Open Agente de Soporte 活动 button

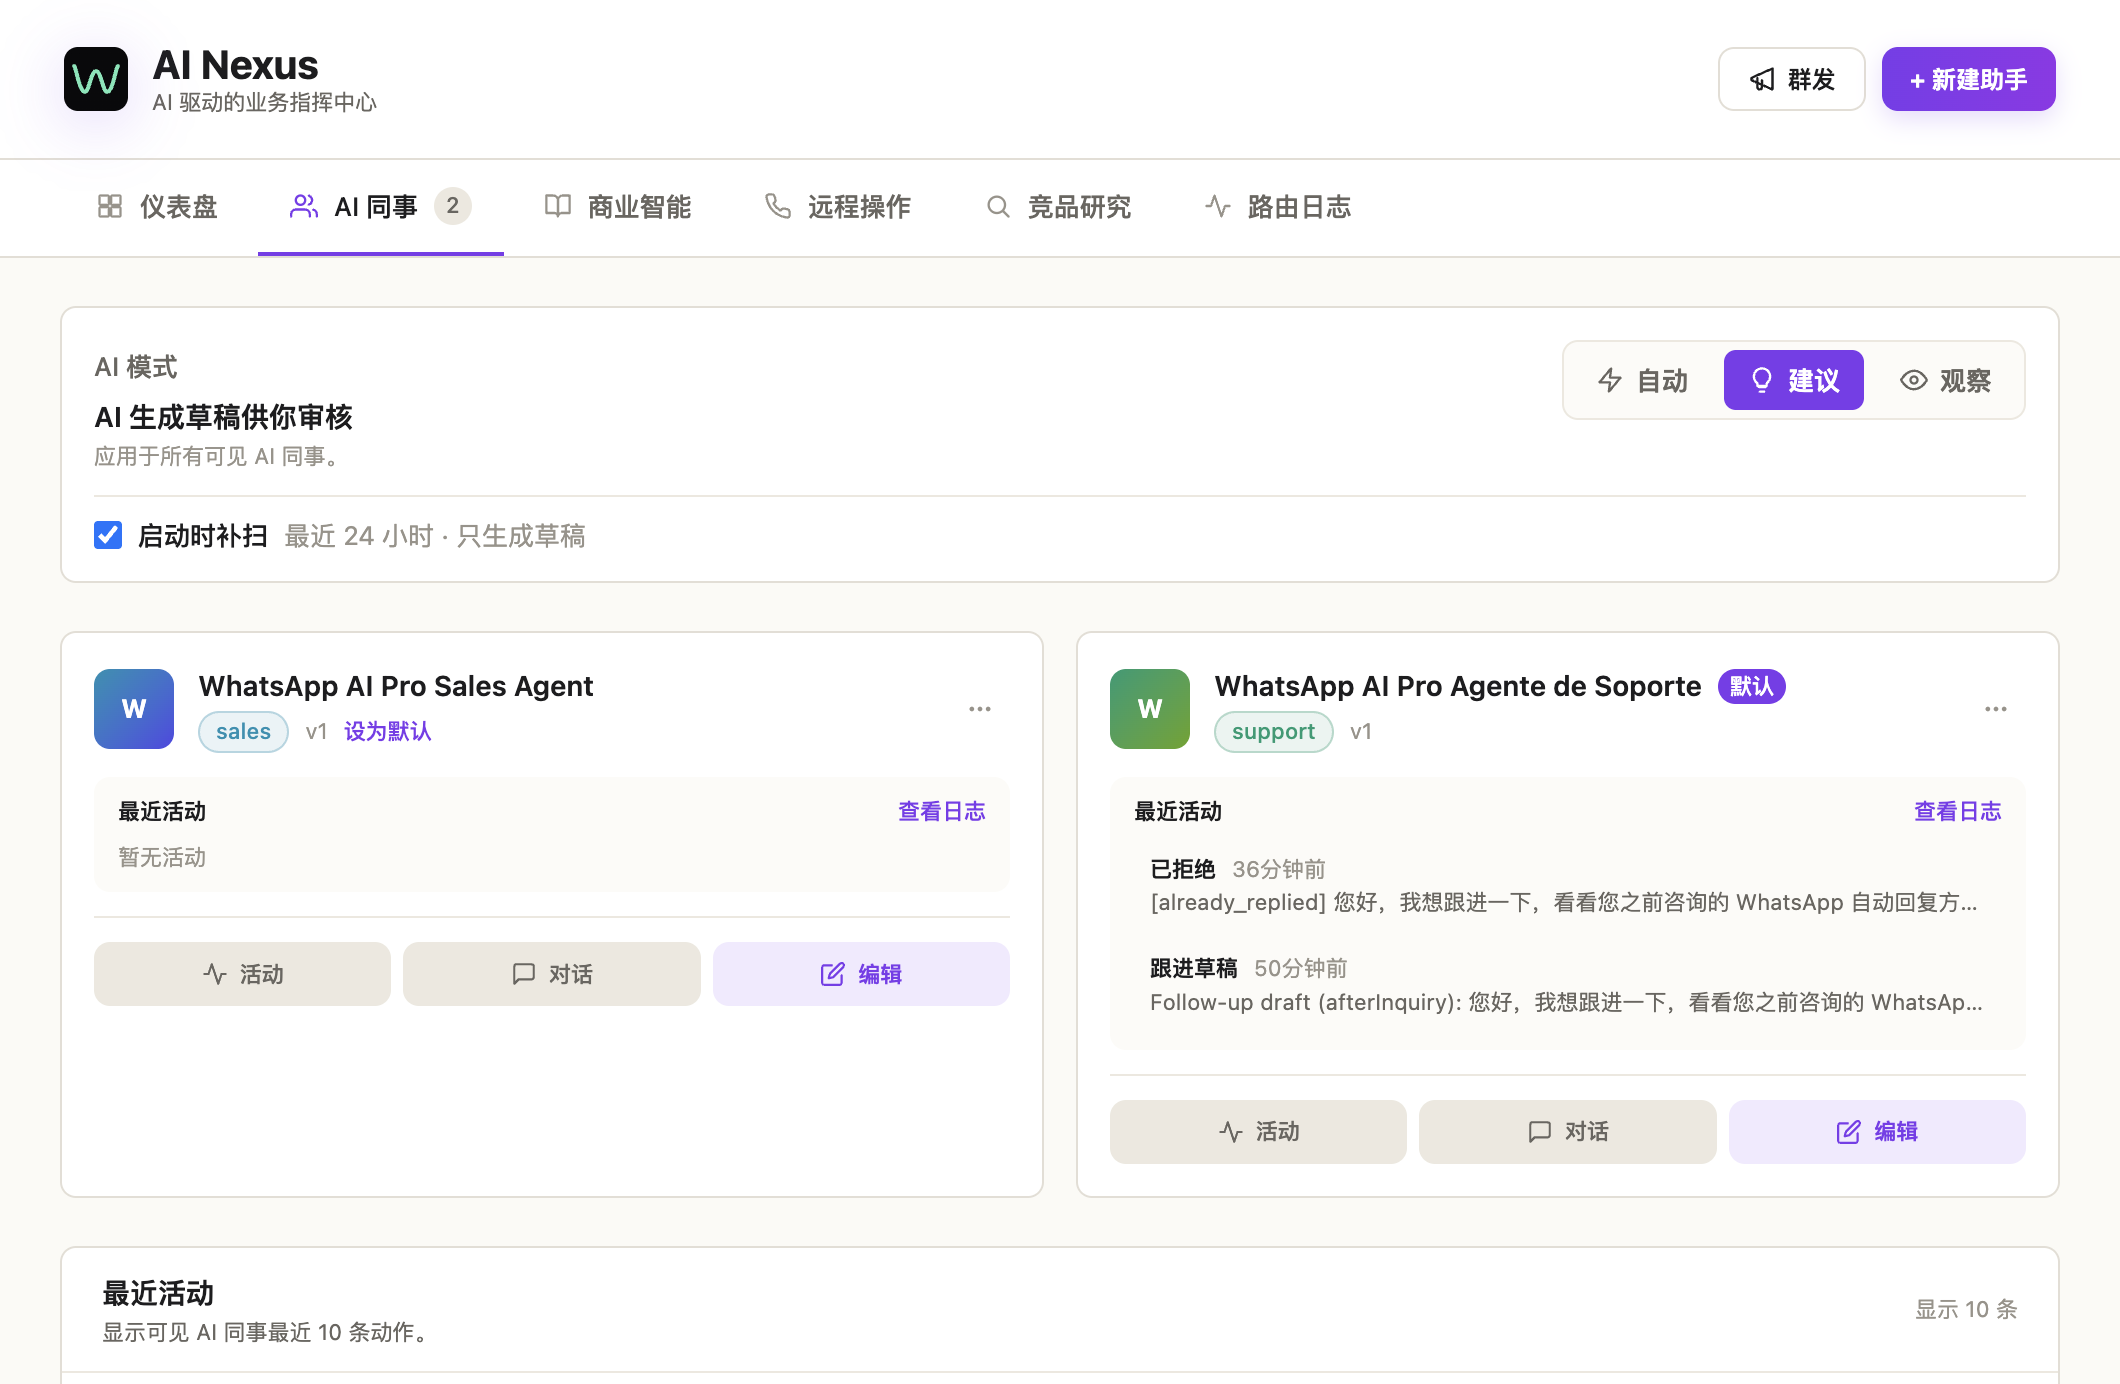click(x=1258, y=1132)
